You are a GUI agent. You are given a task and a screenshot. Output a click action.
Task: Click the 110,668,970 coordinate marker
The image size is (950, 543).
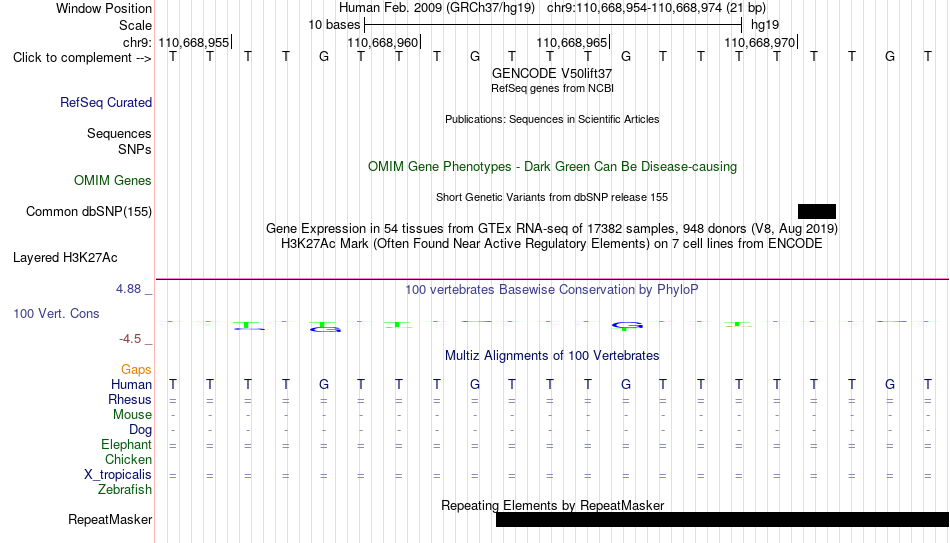760,42
